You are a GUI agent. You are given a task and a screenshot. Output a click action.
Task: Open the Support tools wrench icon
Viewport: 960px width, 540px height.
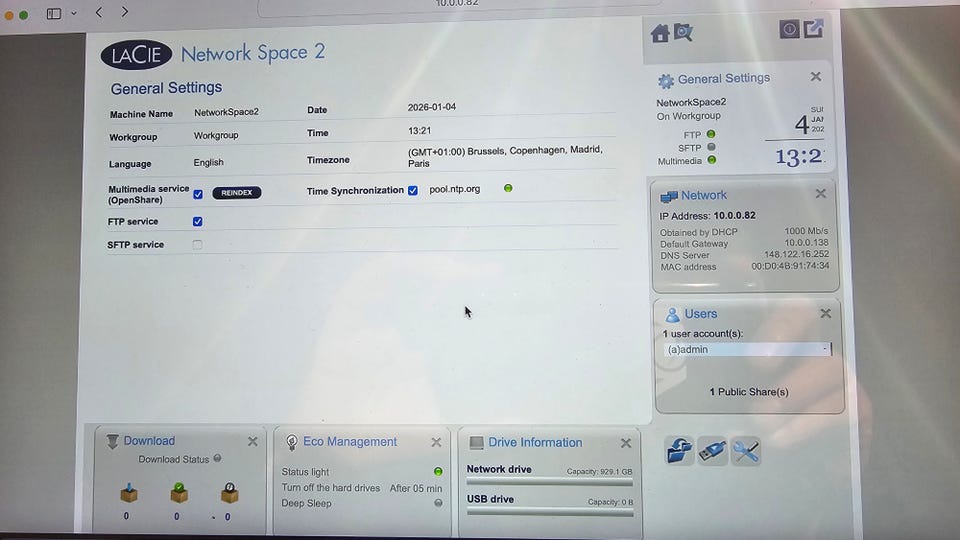tap(745, 452)
